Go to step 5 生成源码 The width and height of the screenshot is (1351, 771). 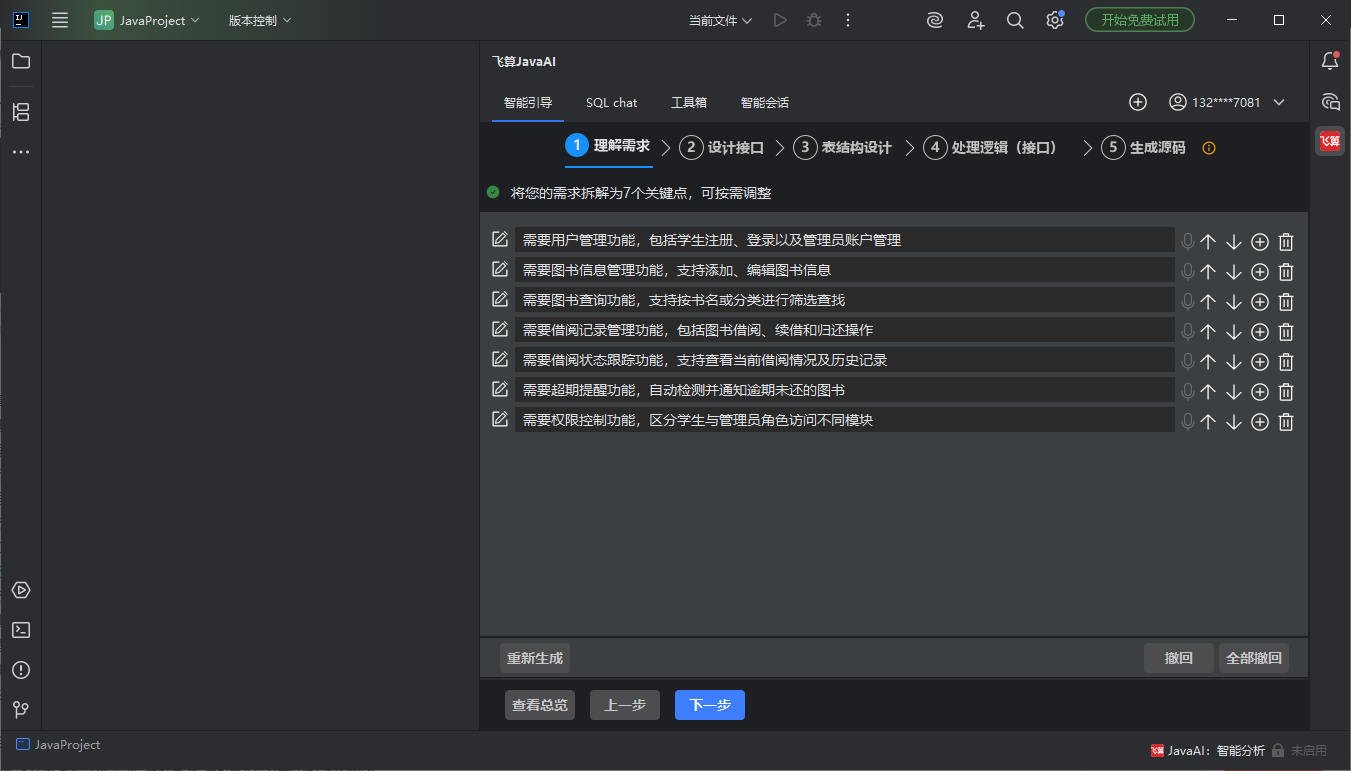[x=1143, y=147]
